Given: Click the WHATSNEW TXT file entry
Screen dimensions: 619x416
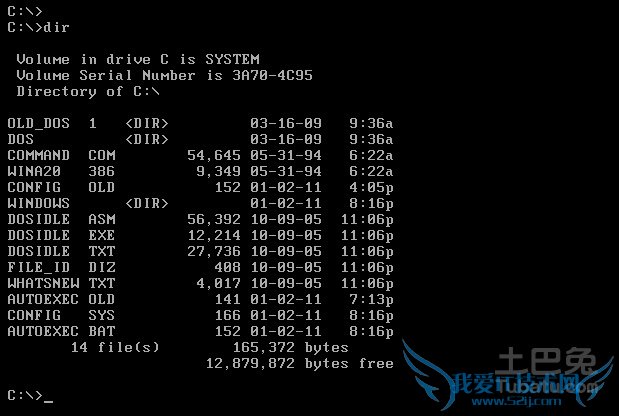Looking at the screenshot, I should [200, 283].
